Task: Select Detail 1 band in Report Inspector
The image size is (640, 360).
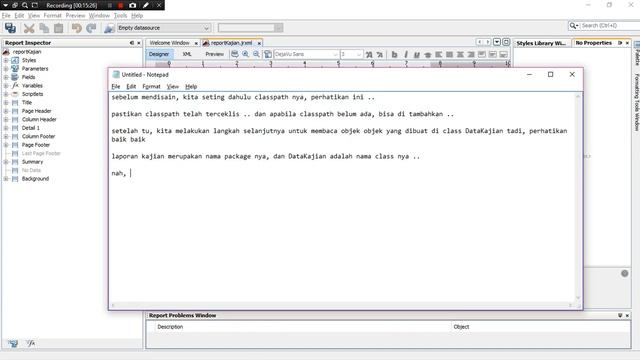Action: 31,128
